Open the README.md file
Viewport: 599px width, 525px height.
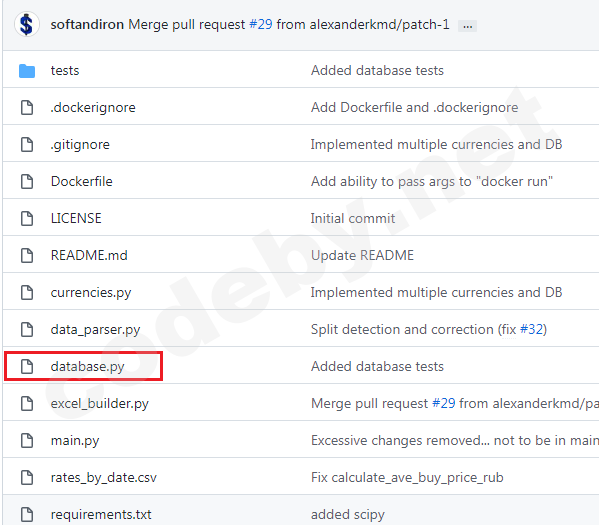click(x=89, y=255)
